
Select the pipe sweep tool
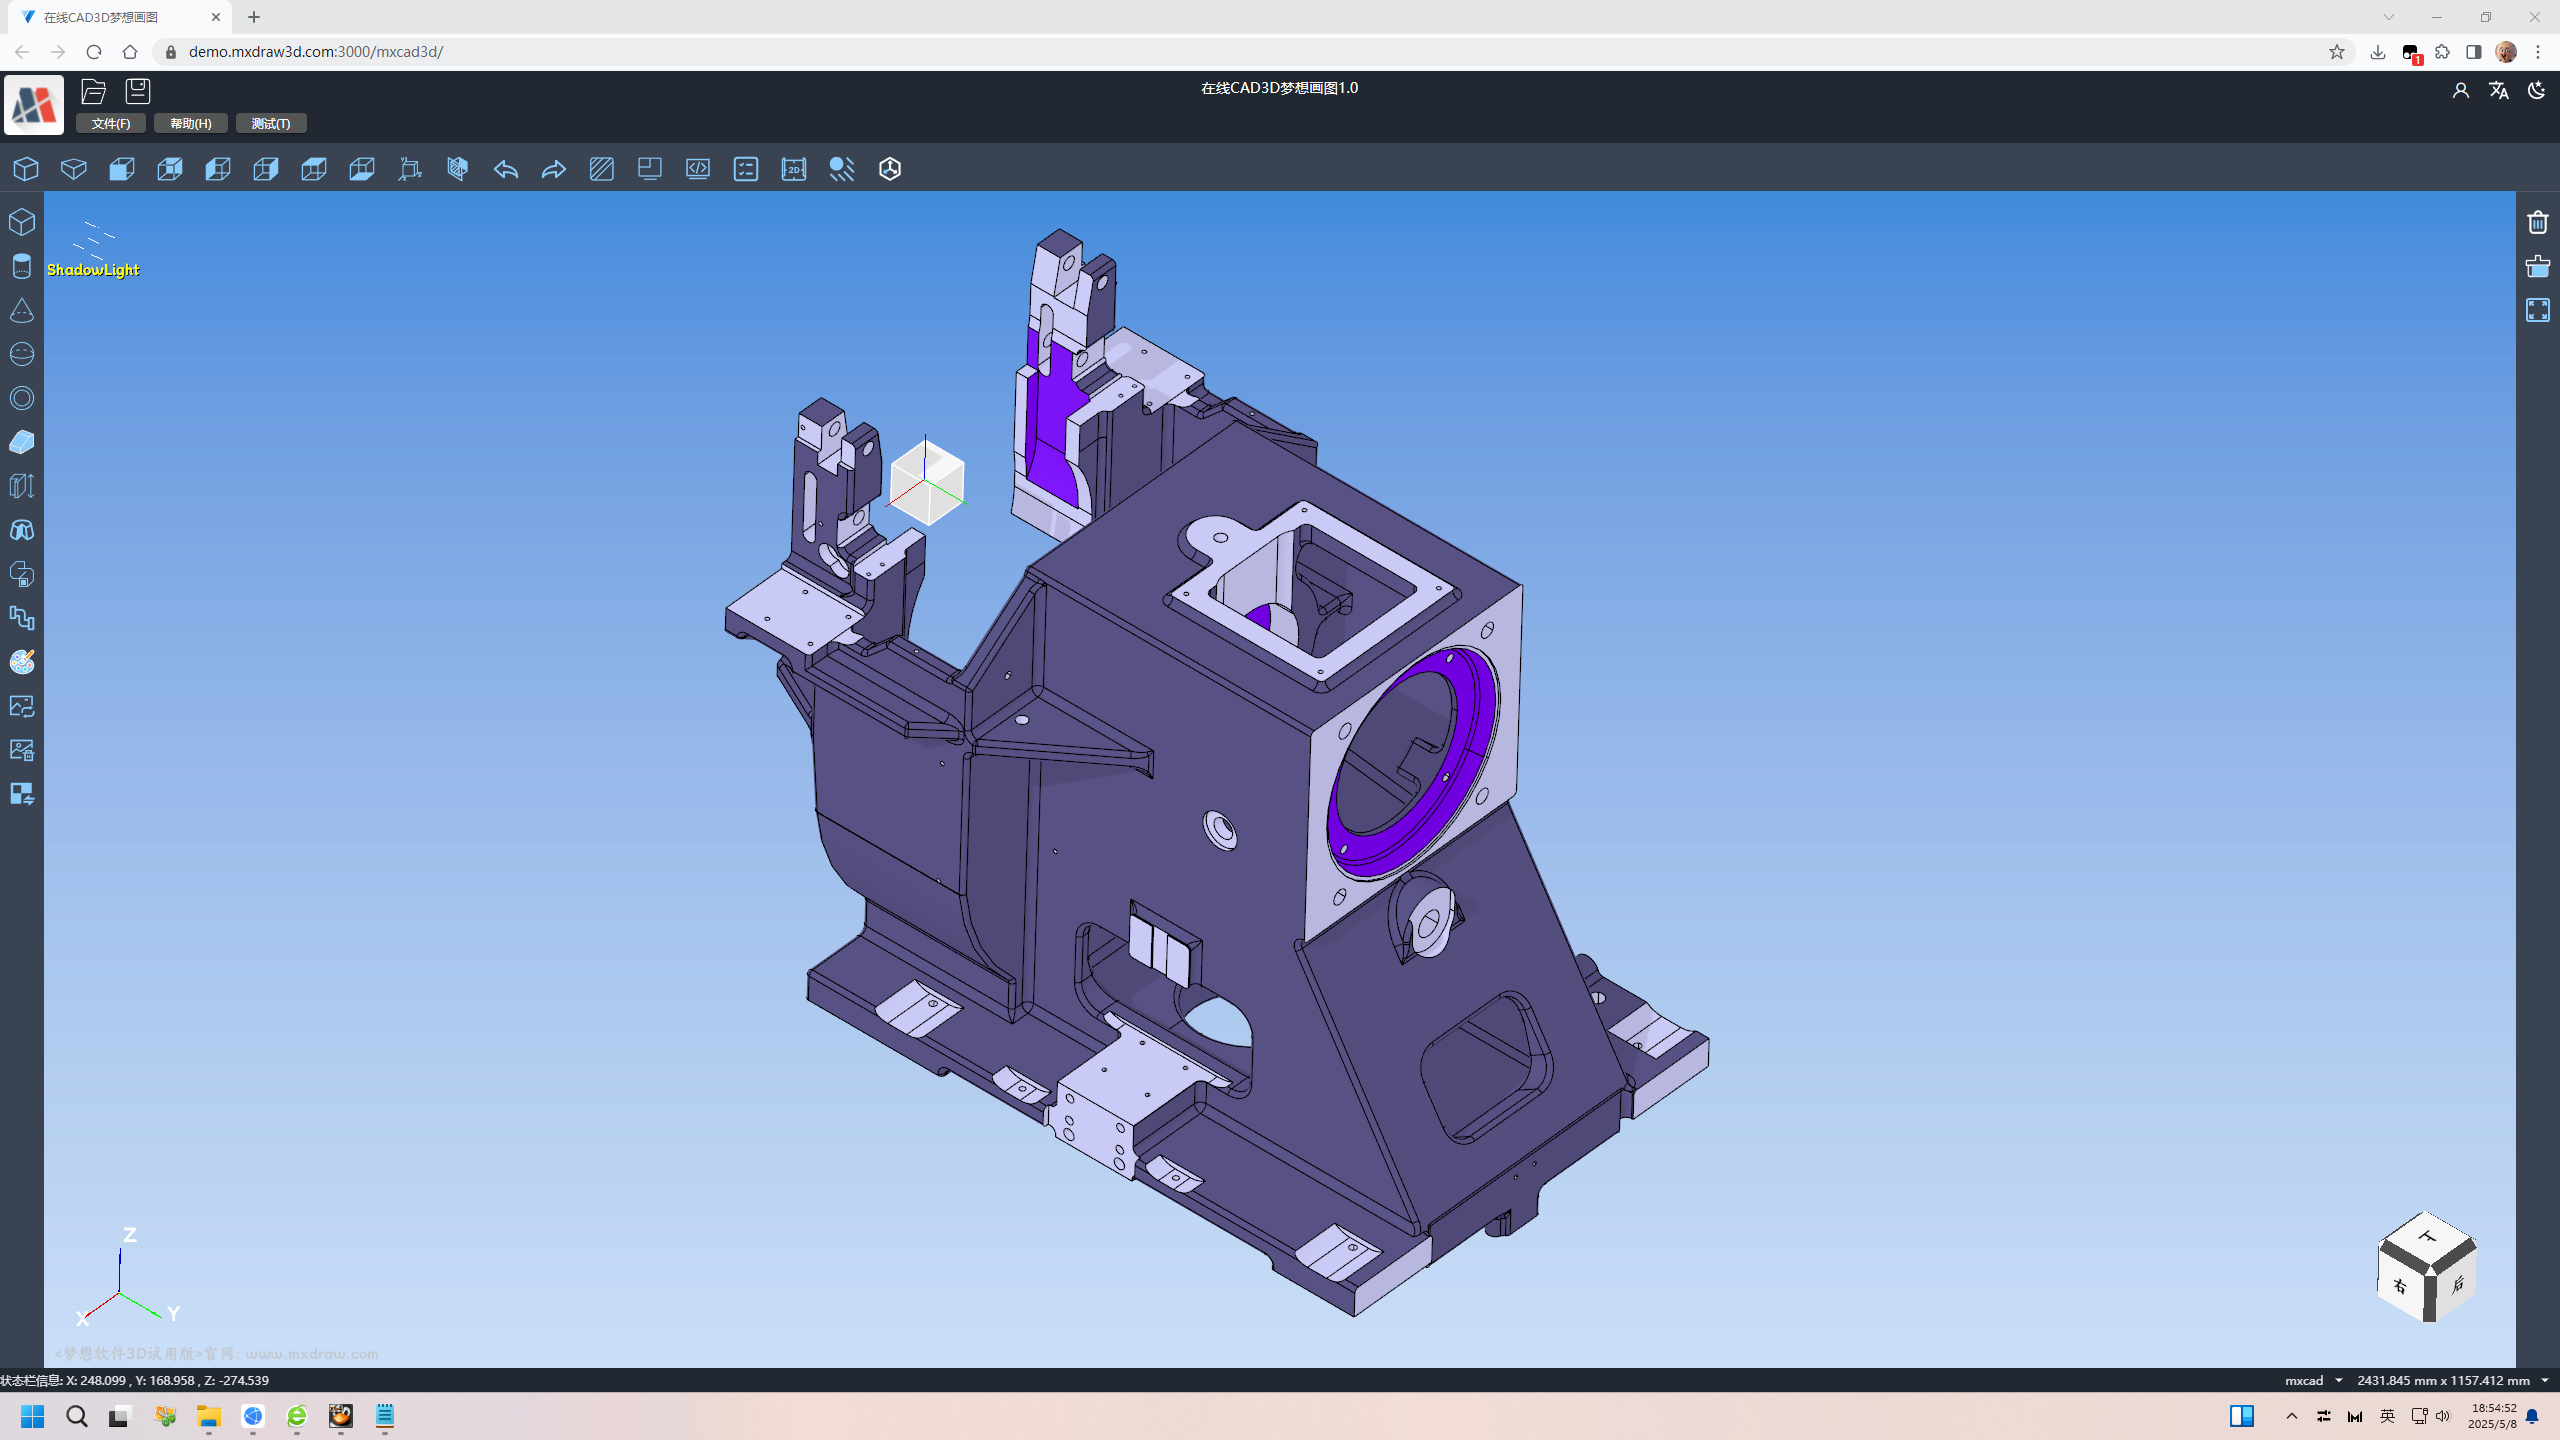coord(22,618)
